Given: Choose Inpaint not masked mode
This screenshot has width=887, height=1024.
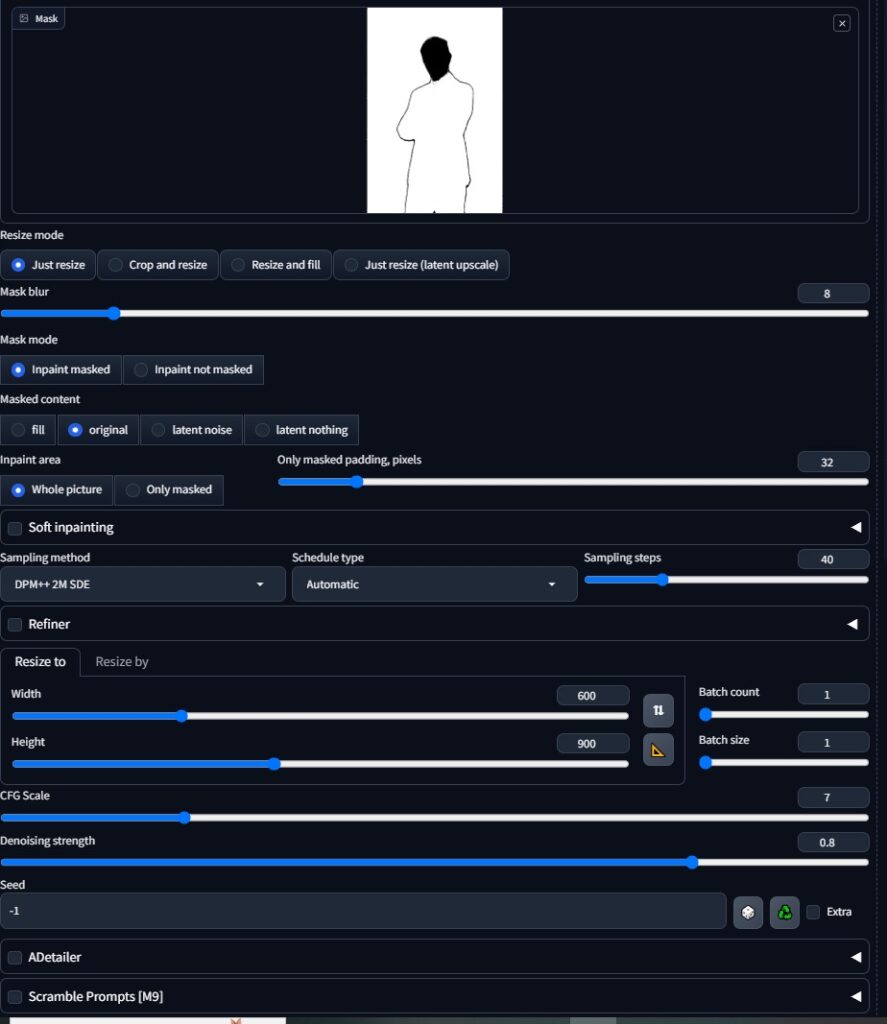Looking at the screenshot, I should click(193, 370).
